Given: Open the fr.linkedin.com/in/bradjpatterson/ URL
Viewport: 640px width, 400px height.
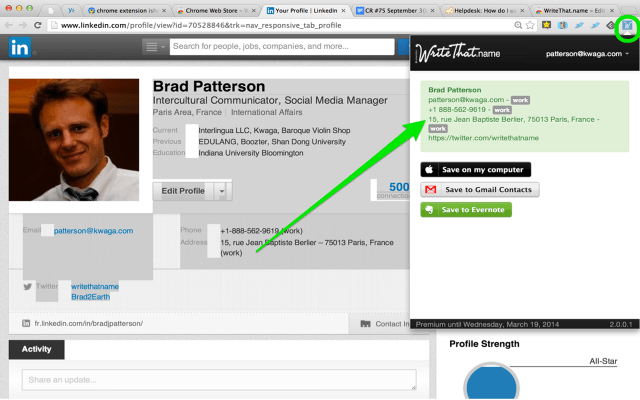Looking at the screenshot, I should pyautogui.click(x=89, y=323).
